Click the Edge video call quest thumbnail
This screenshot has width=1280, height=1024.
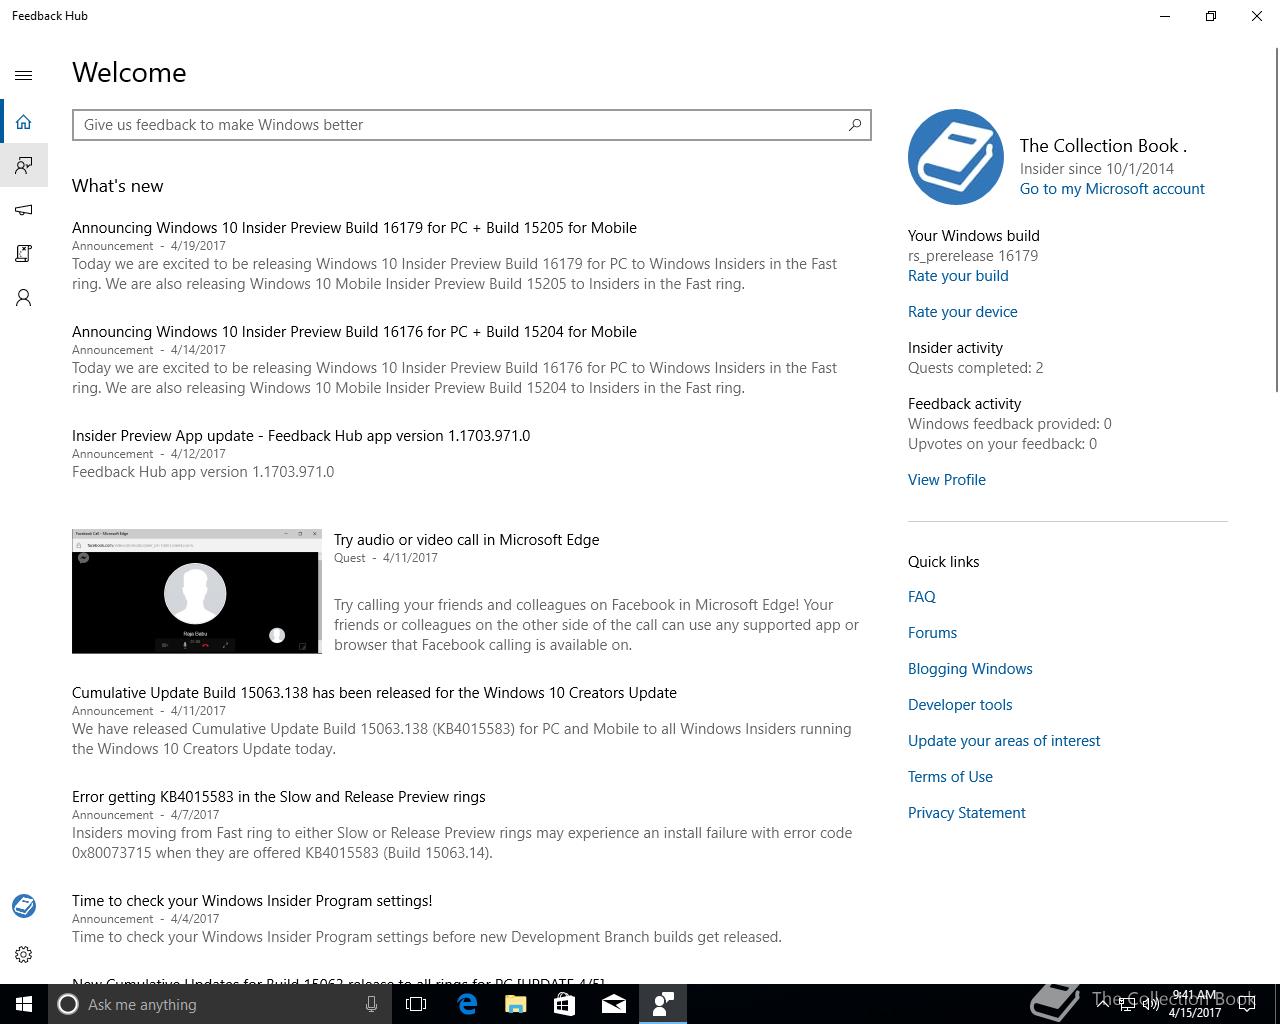(197, 591)
